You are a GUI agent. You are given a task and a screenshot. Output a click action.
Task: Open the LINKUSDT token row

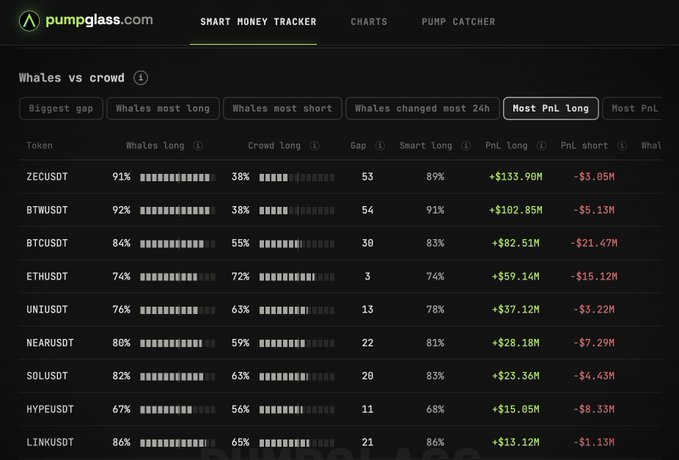[340, 443]
